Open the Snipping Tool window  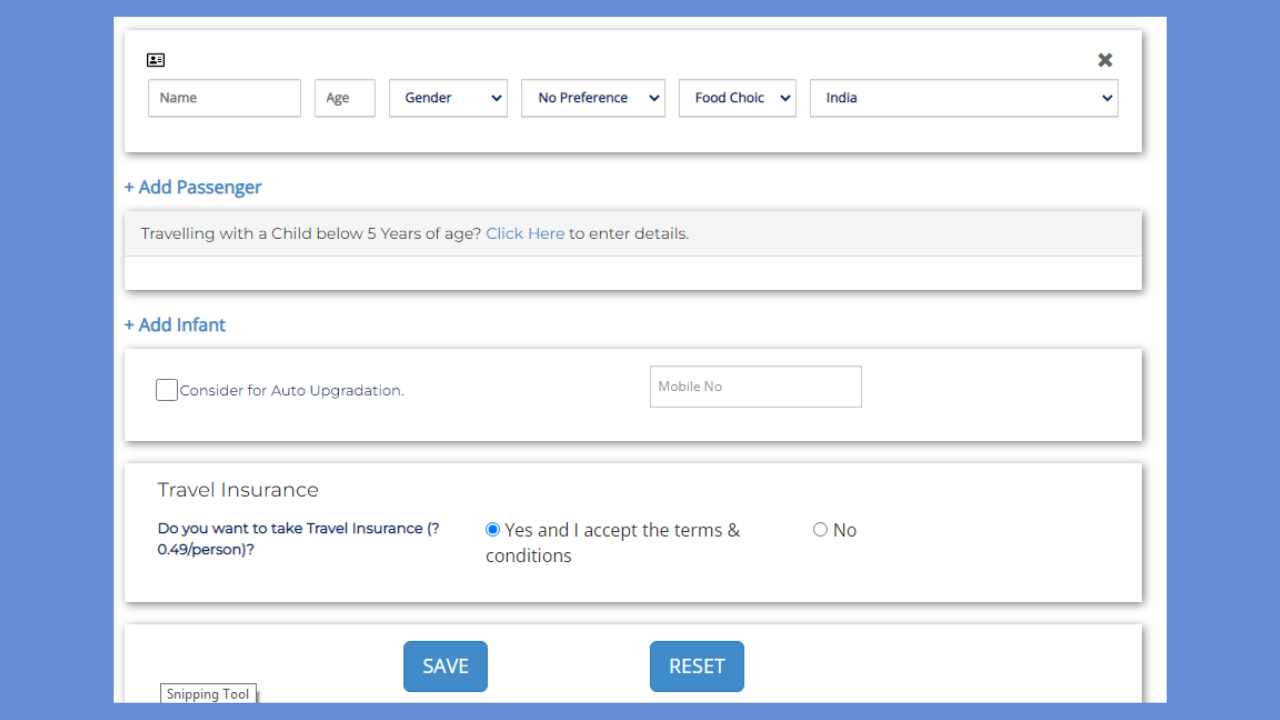click(x=208, y=693)
